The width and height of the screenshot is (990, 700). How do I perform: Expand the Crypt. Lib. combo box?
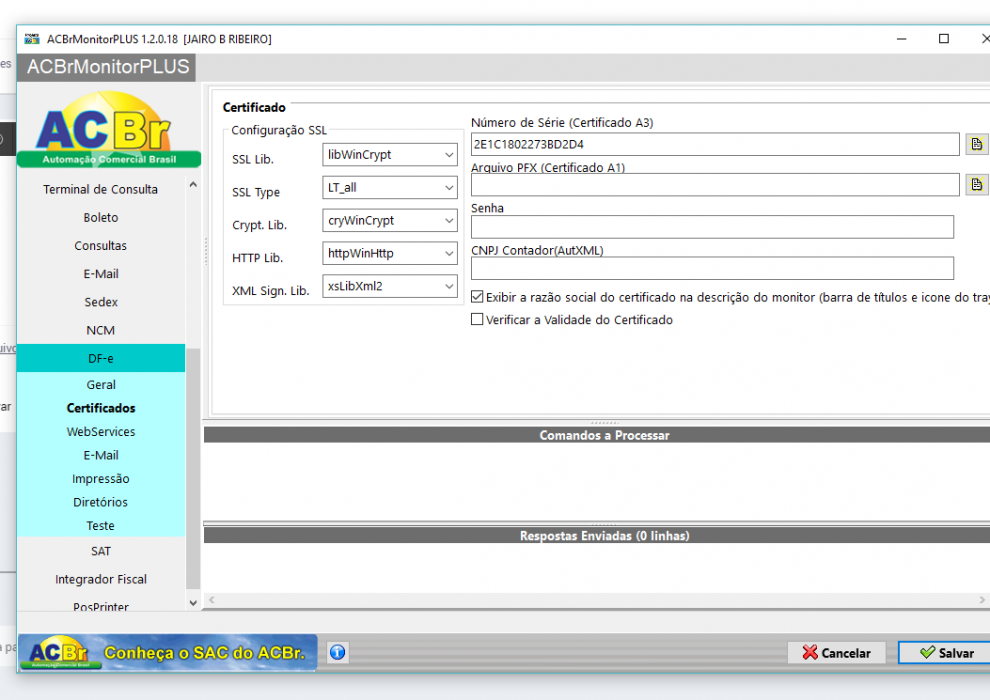point(390,220)
